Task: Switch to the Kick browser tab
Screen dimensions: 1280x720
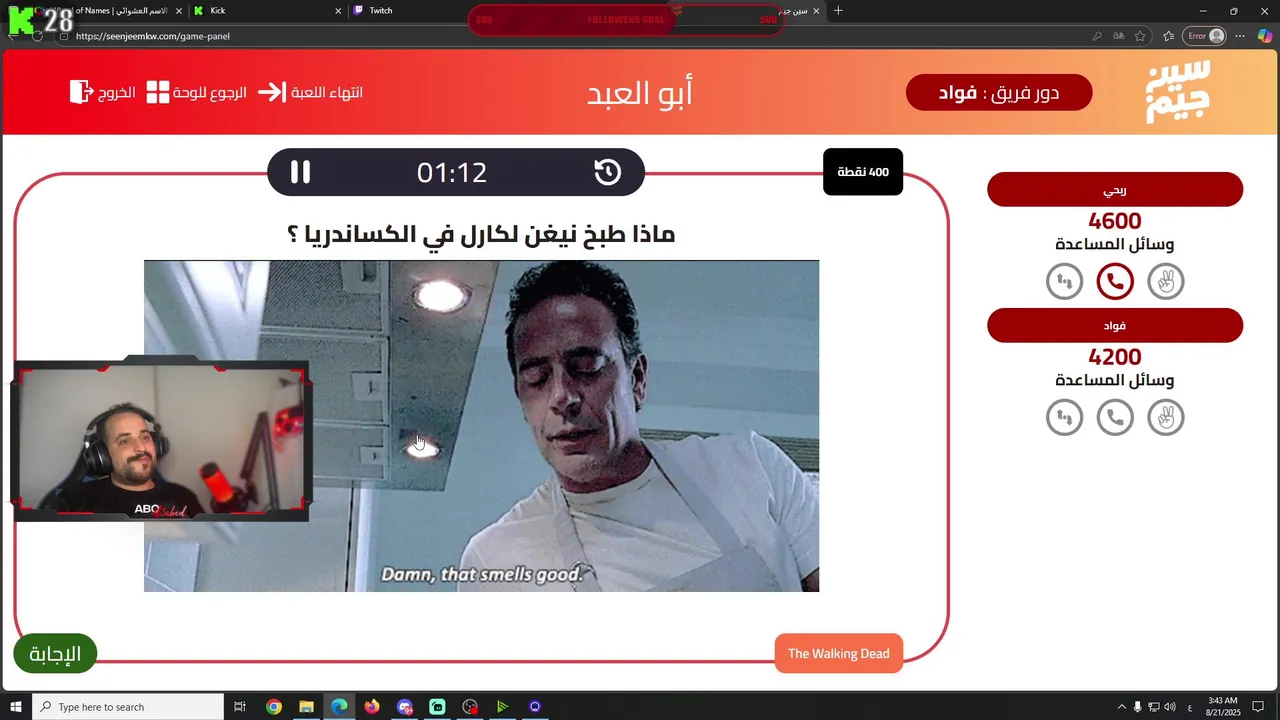Action: coord(266,11)
